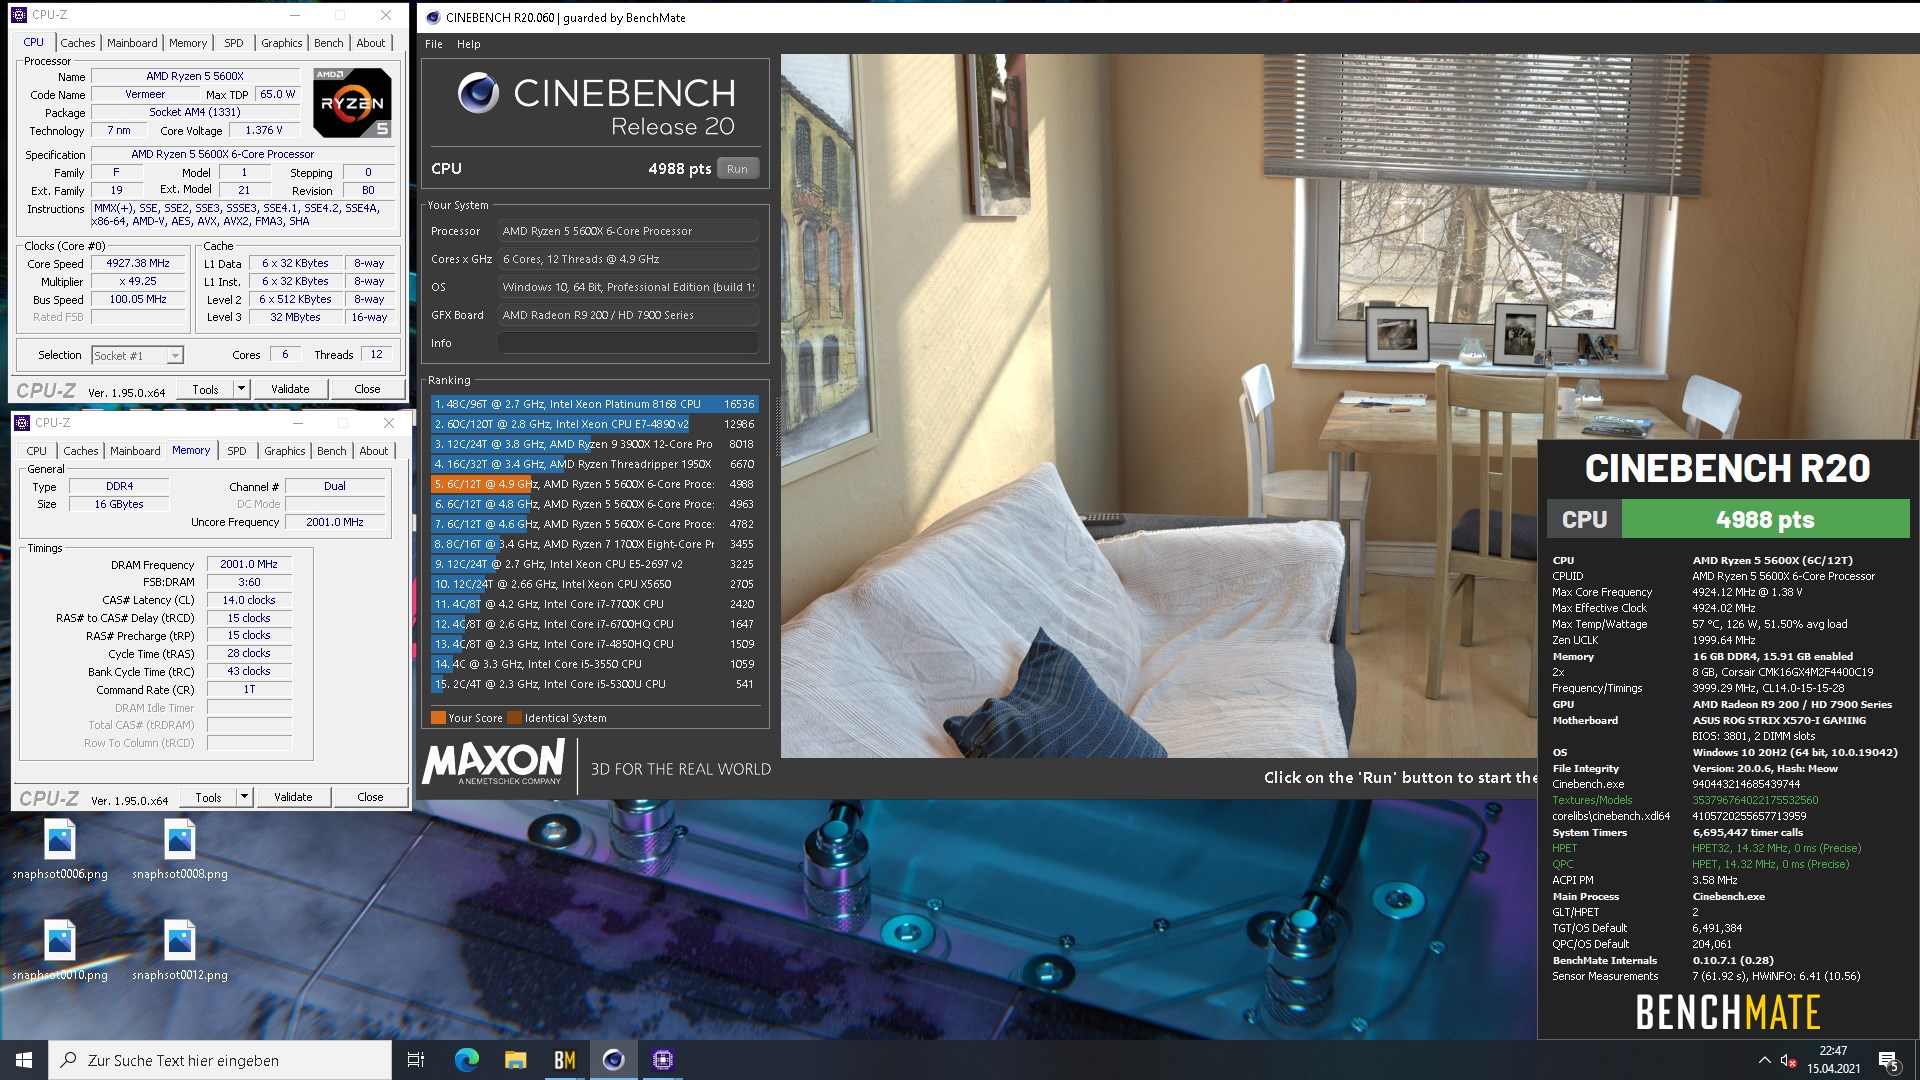Switch to SPD tab in top CPU-Z window
1920x1080 pixels.
[x=233, y=43]
